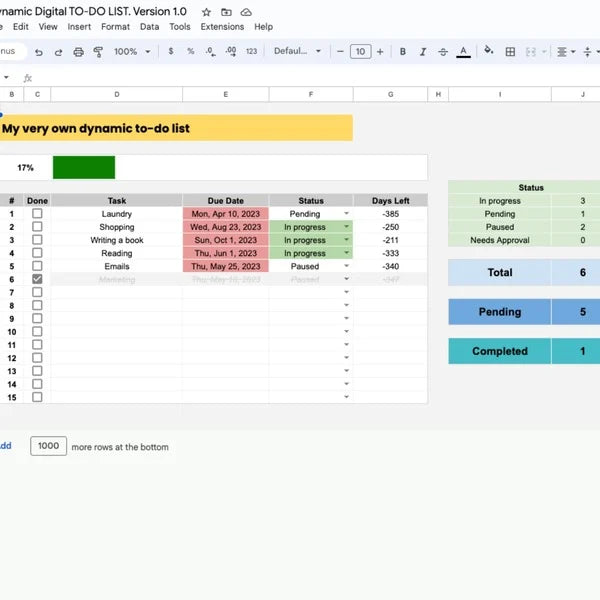The height and width of the screenshot is (600, 600).
Task: Format selection as currency
Action: (171, 51)
